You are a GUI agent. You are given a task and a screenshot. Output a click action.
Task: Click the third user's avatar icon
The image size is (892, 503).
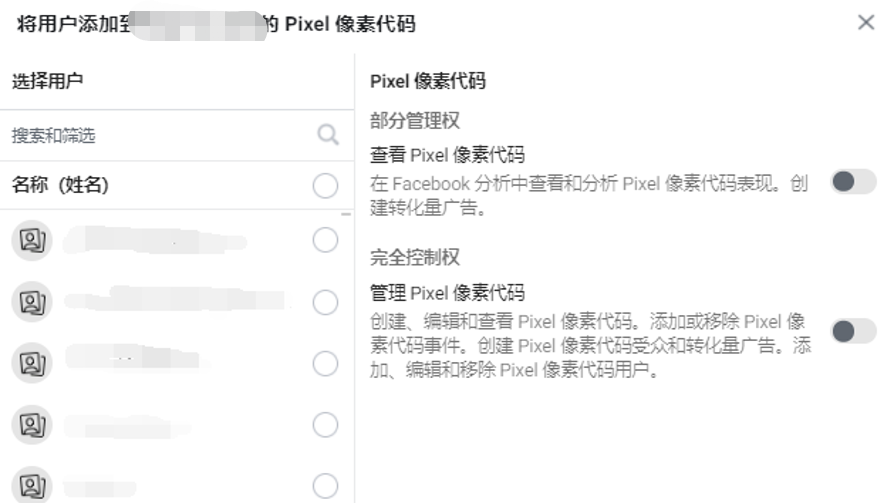coord(32,363)
